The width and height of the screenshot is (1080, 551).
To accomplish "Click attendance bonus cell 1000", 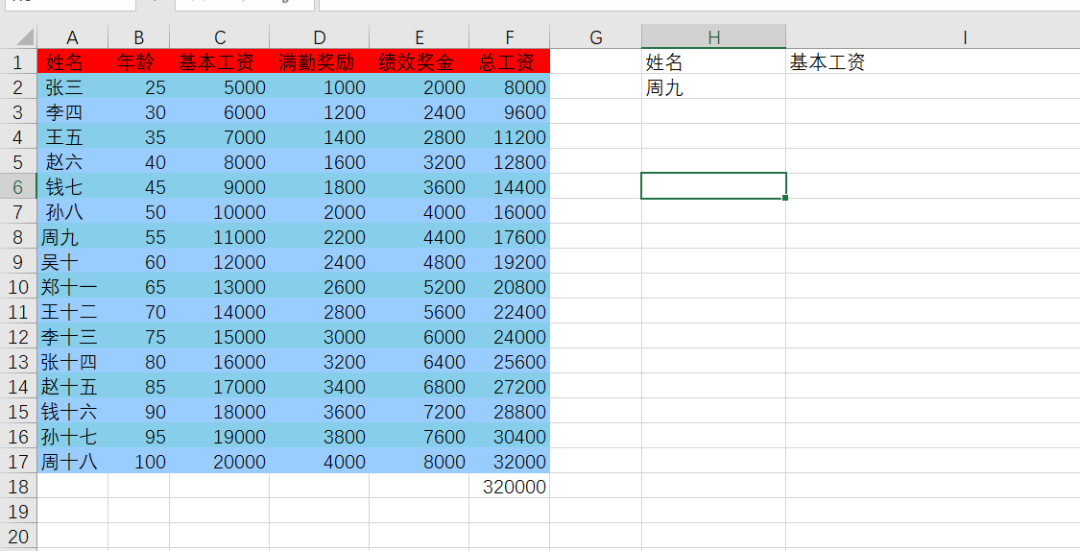I will [x=320, y=87].
